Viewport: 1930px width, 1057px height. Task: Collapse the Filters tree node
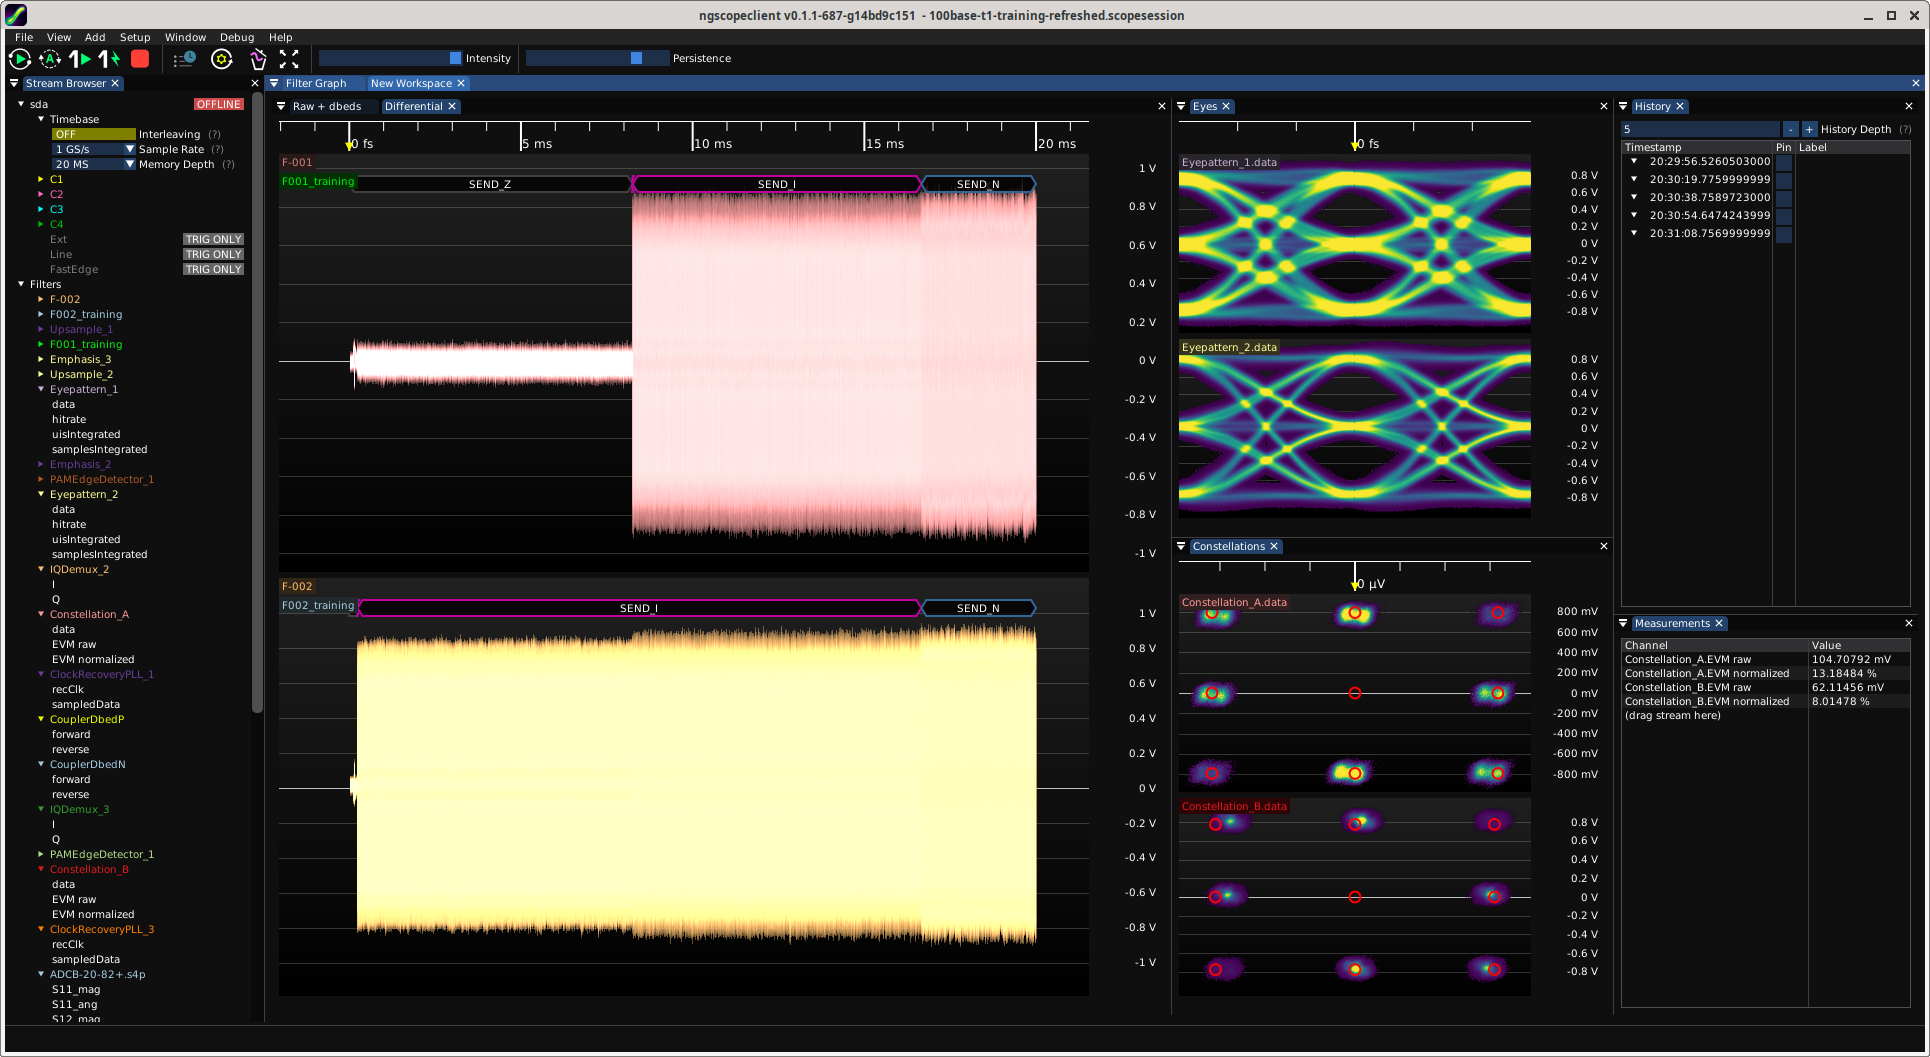21,284
